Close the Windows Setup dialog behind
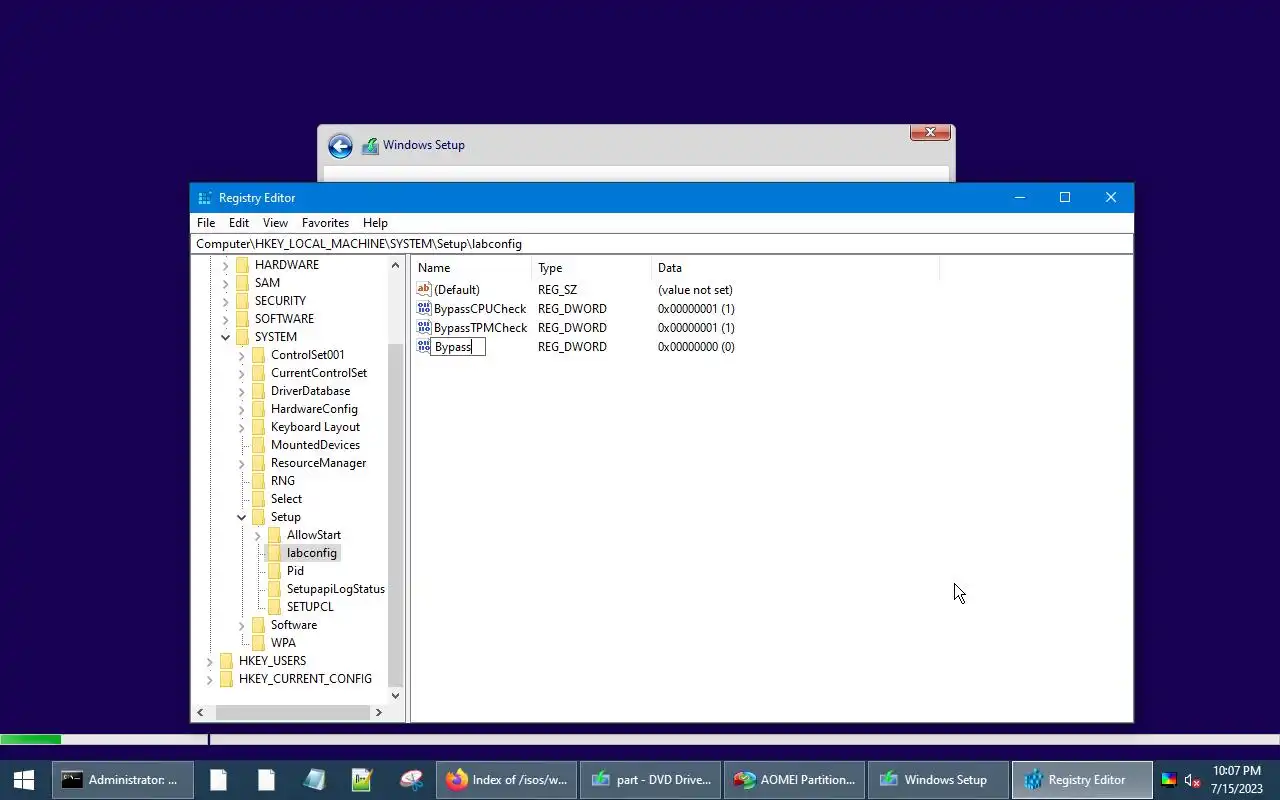1280x800 pixels. click(930, 132)
